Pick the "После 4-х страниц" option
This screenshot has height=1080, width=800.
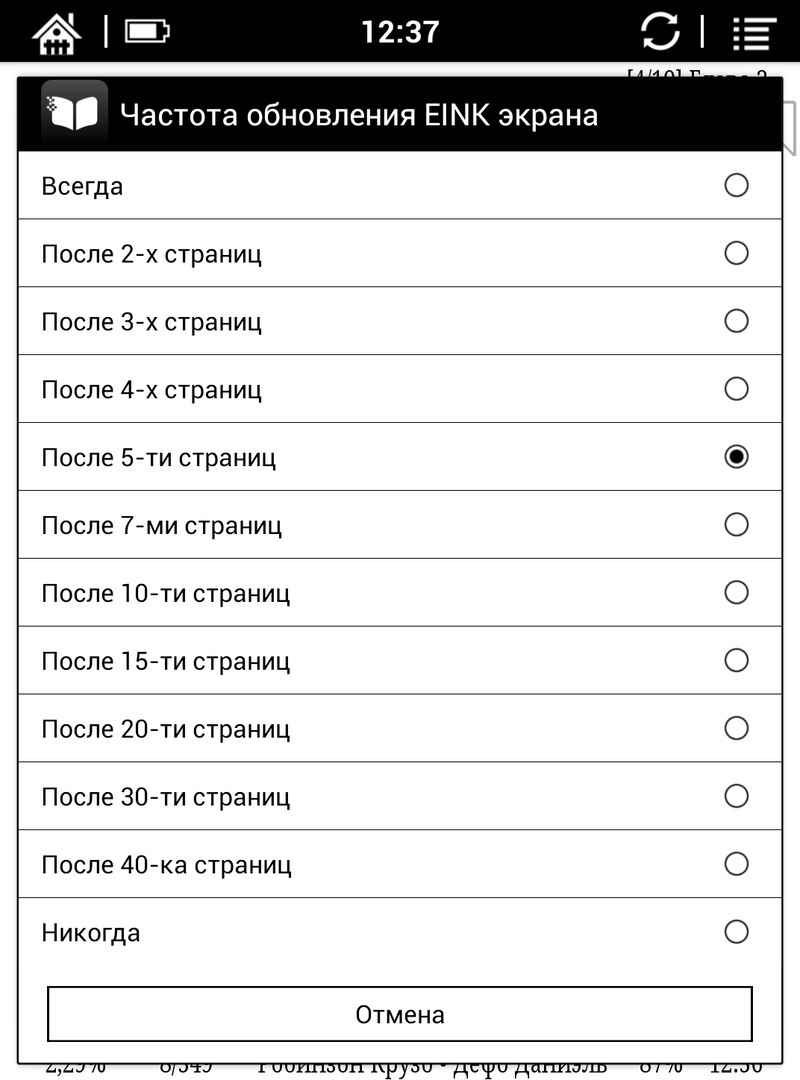736,389
